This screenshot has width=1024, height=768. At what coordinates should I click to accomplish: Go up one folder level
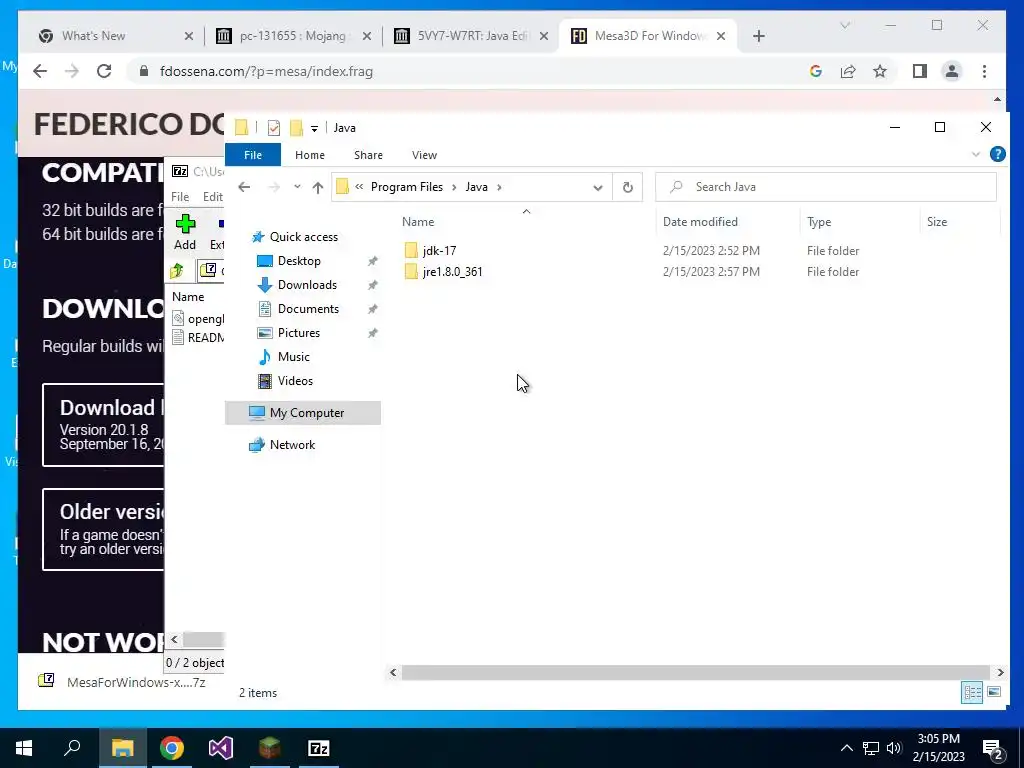(x=317, y=187)
